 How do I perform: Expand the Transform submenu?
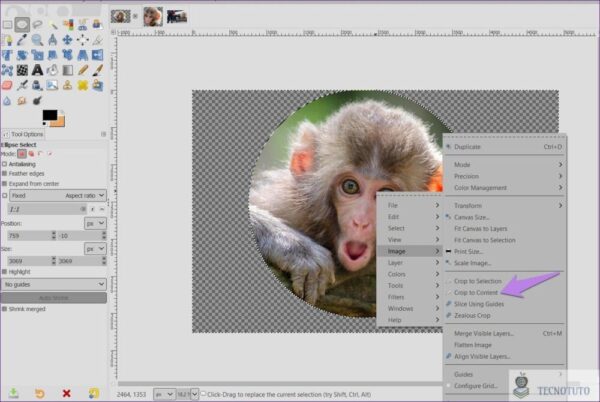[x=505, y=205]
